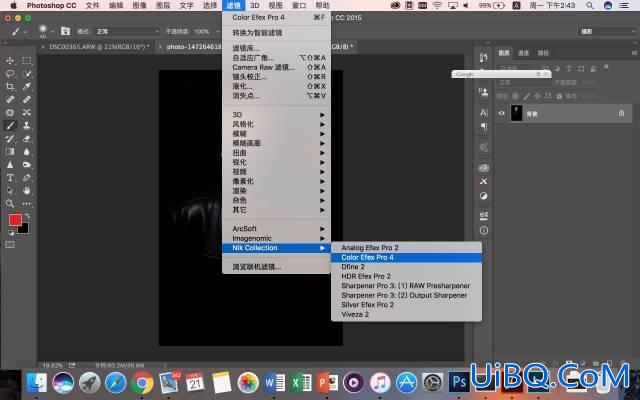Image resolution: width=640 pixels, height=400 pixels.
Task: Expand the 3D filter submenu
Action: tap(276, 115)
